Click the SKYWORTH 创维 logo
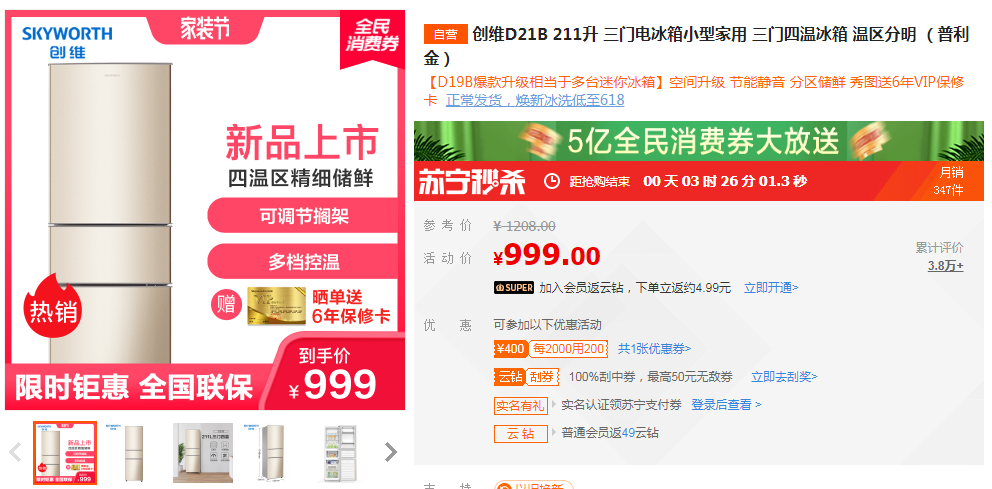 pyautogui.click(x=67, y=42)
